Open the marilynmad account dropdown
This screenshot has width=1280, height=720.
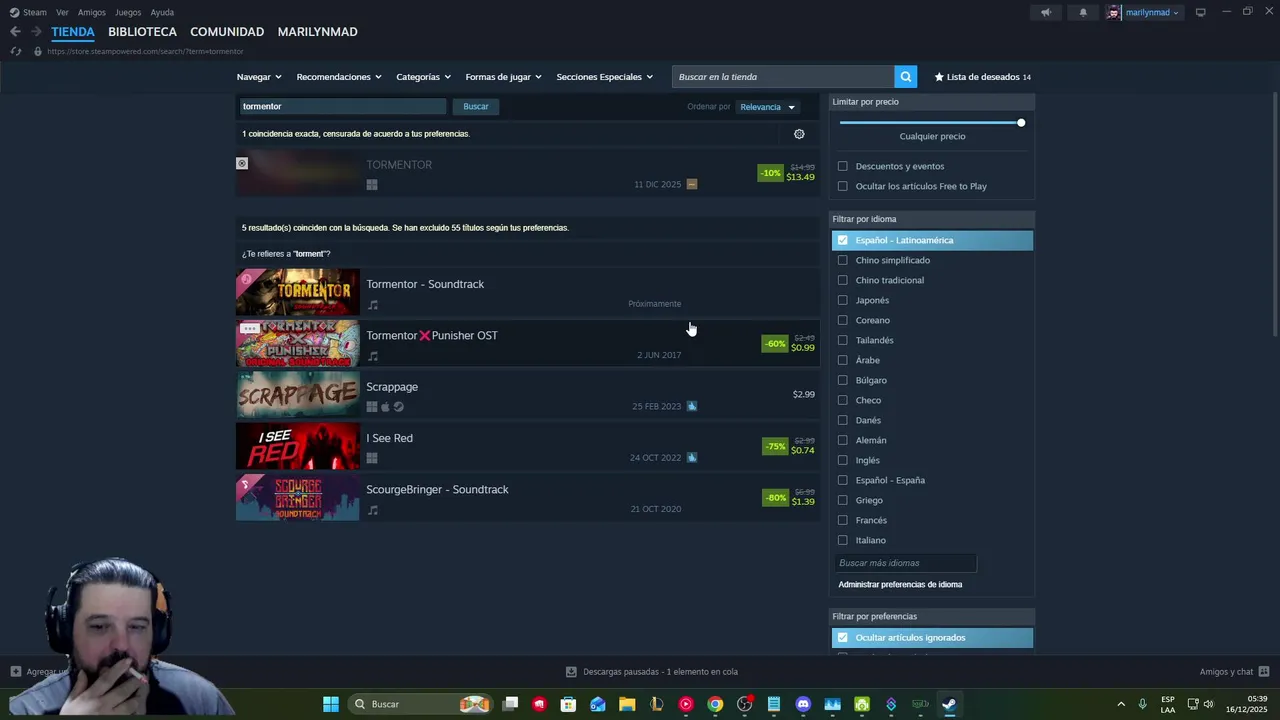click(x=1152, y=12)
